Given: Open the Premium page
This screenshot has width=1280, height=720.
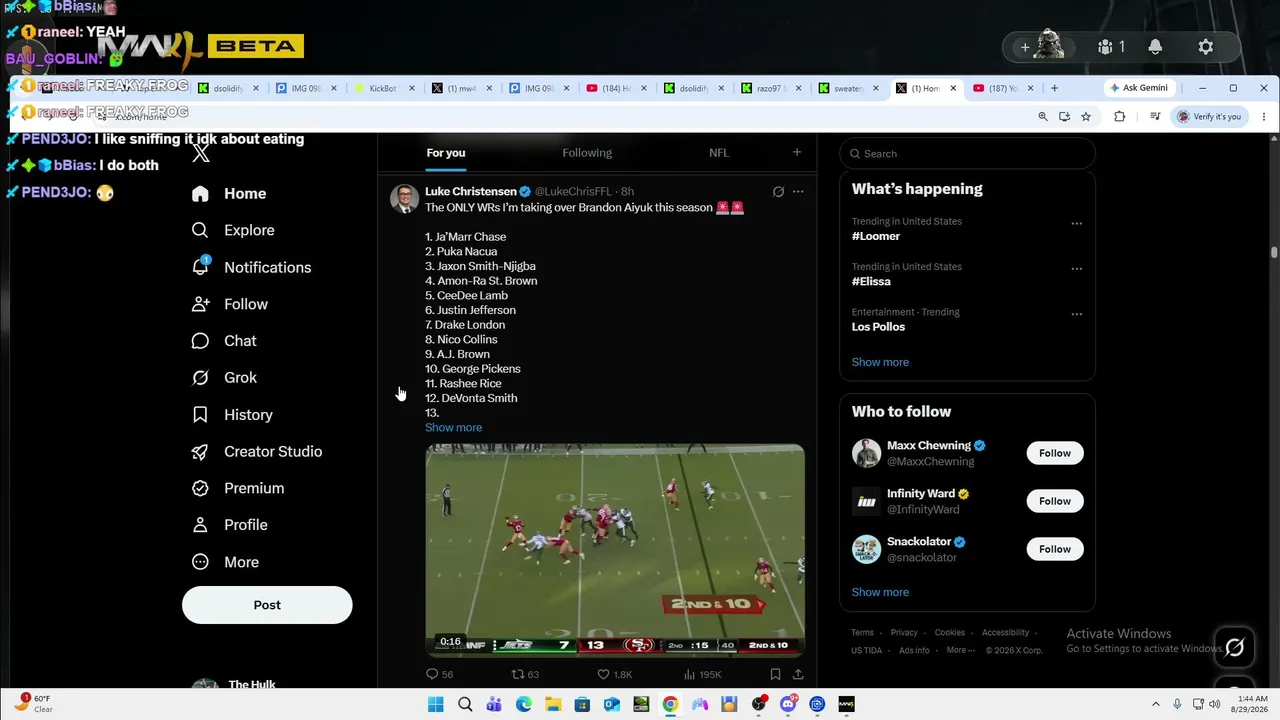Looking at the screenshot, I should click(x=237, y=488).
